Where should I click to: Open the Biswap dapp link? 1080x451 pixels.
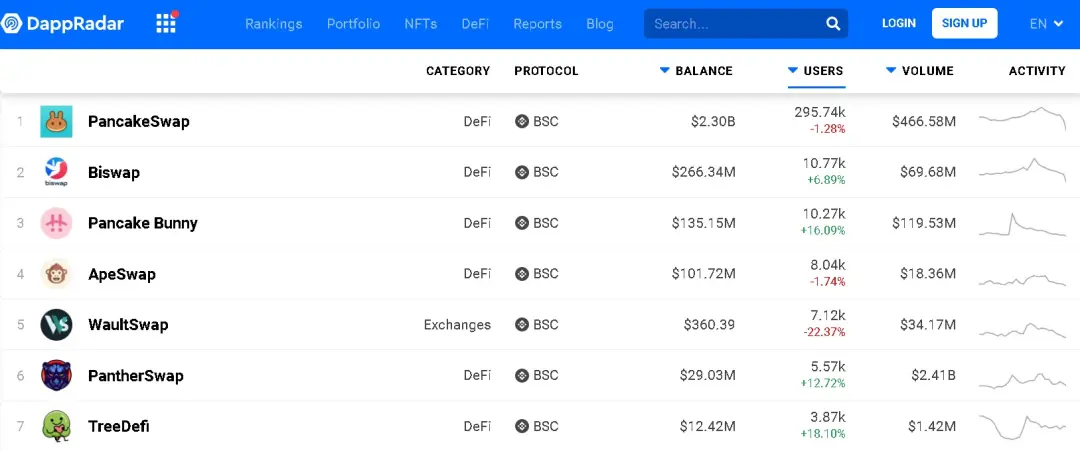click(x=114, y=172)
